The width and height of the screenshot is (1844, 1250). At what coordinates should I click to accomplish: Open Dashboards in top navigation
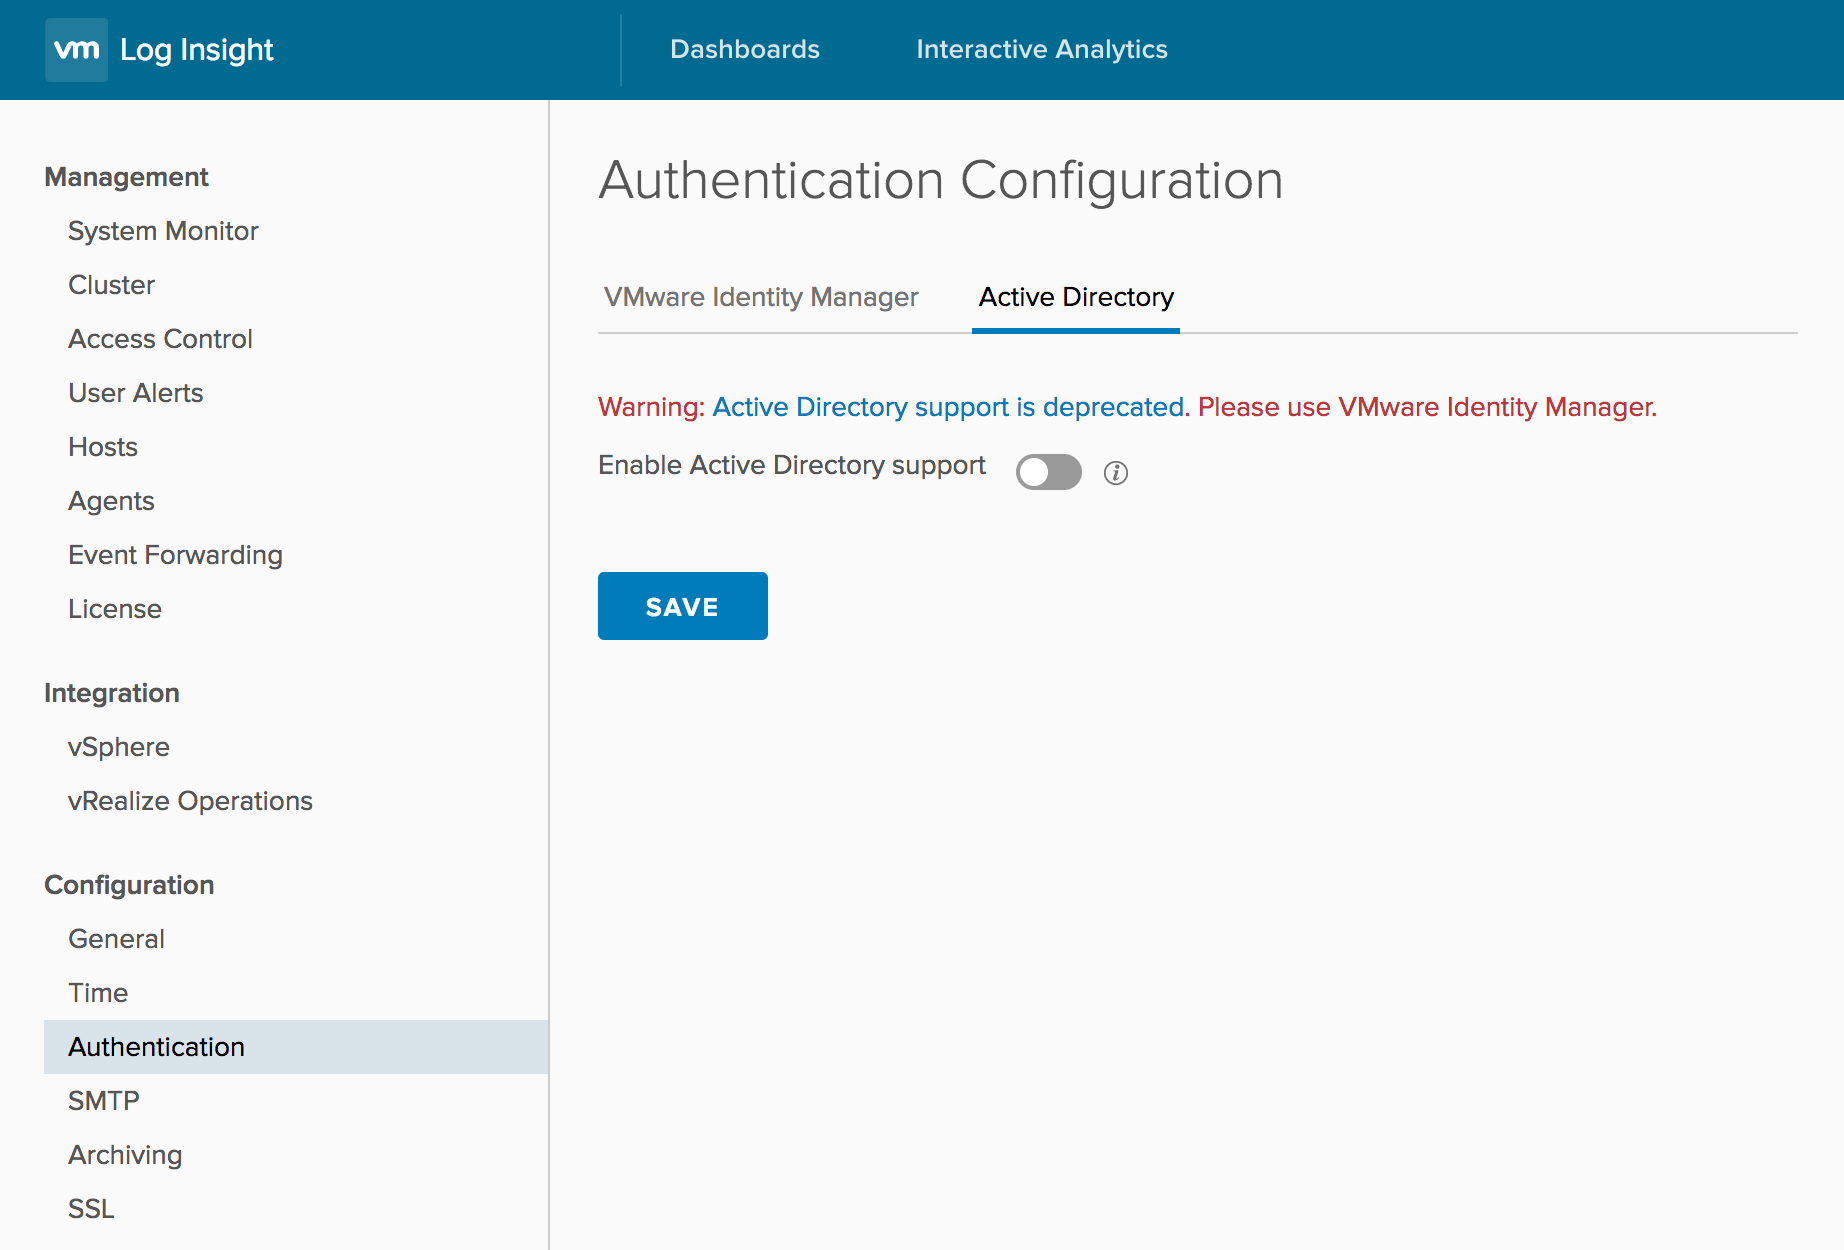point(744,49)
